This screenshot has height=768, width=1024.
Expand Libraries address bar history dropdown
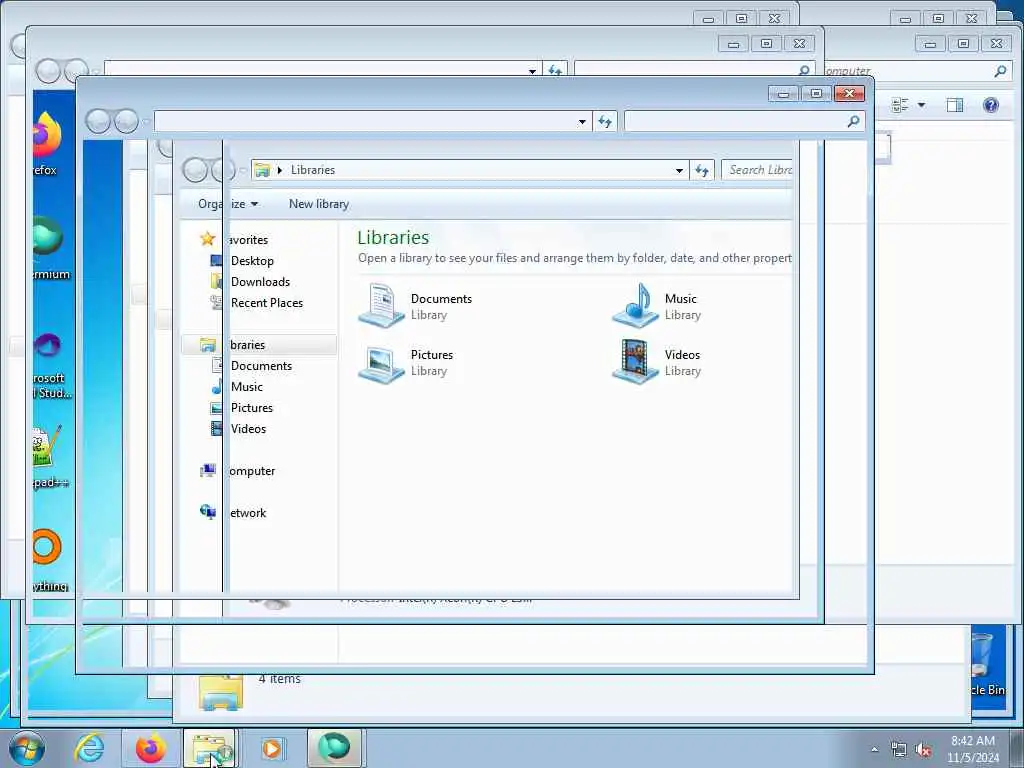[679, 170]
